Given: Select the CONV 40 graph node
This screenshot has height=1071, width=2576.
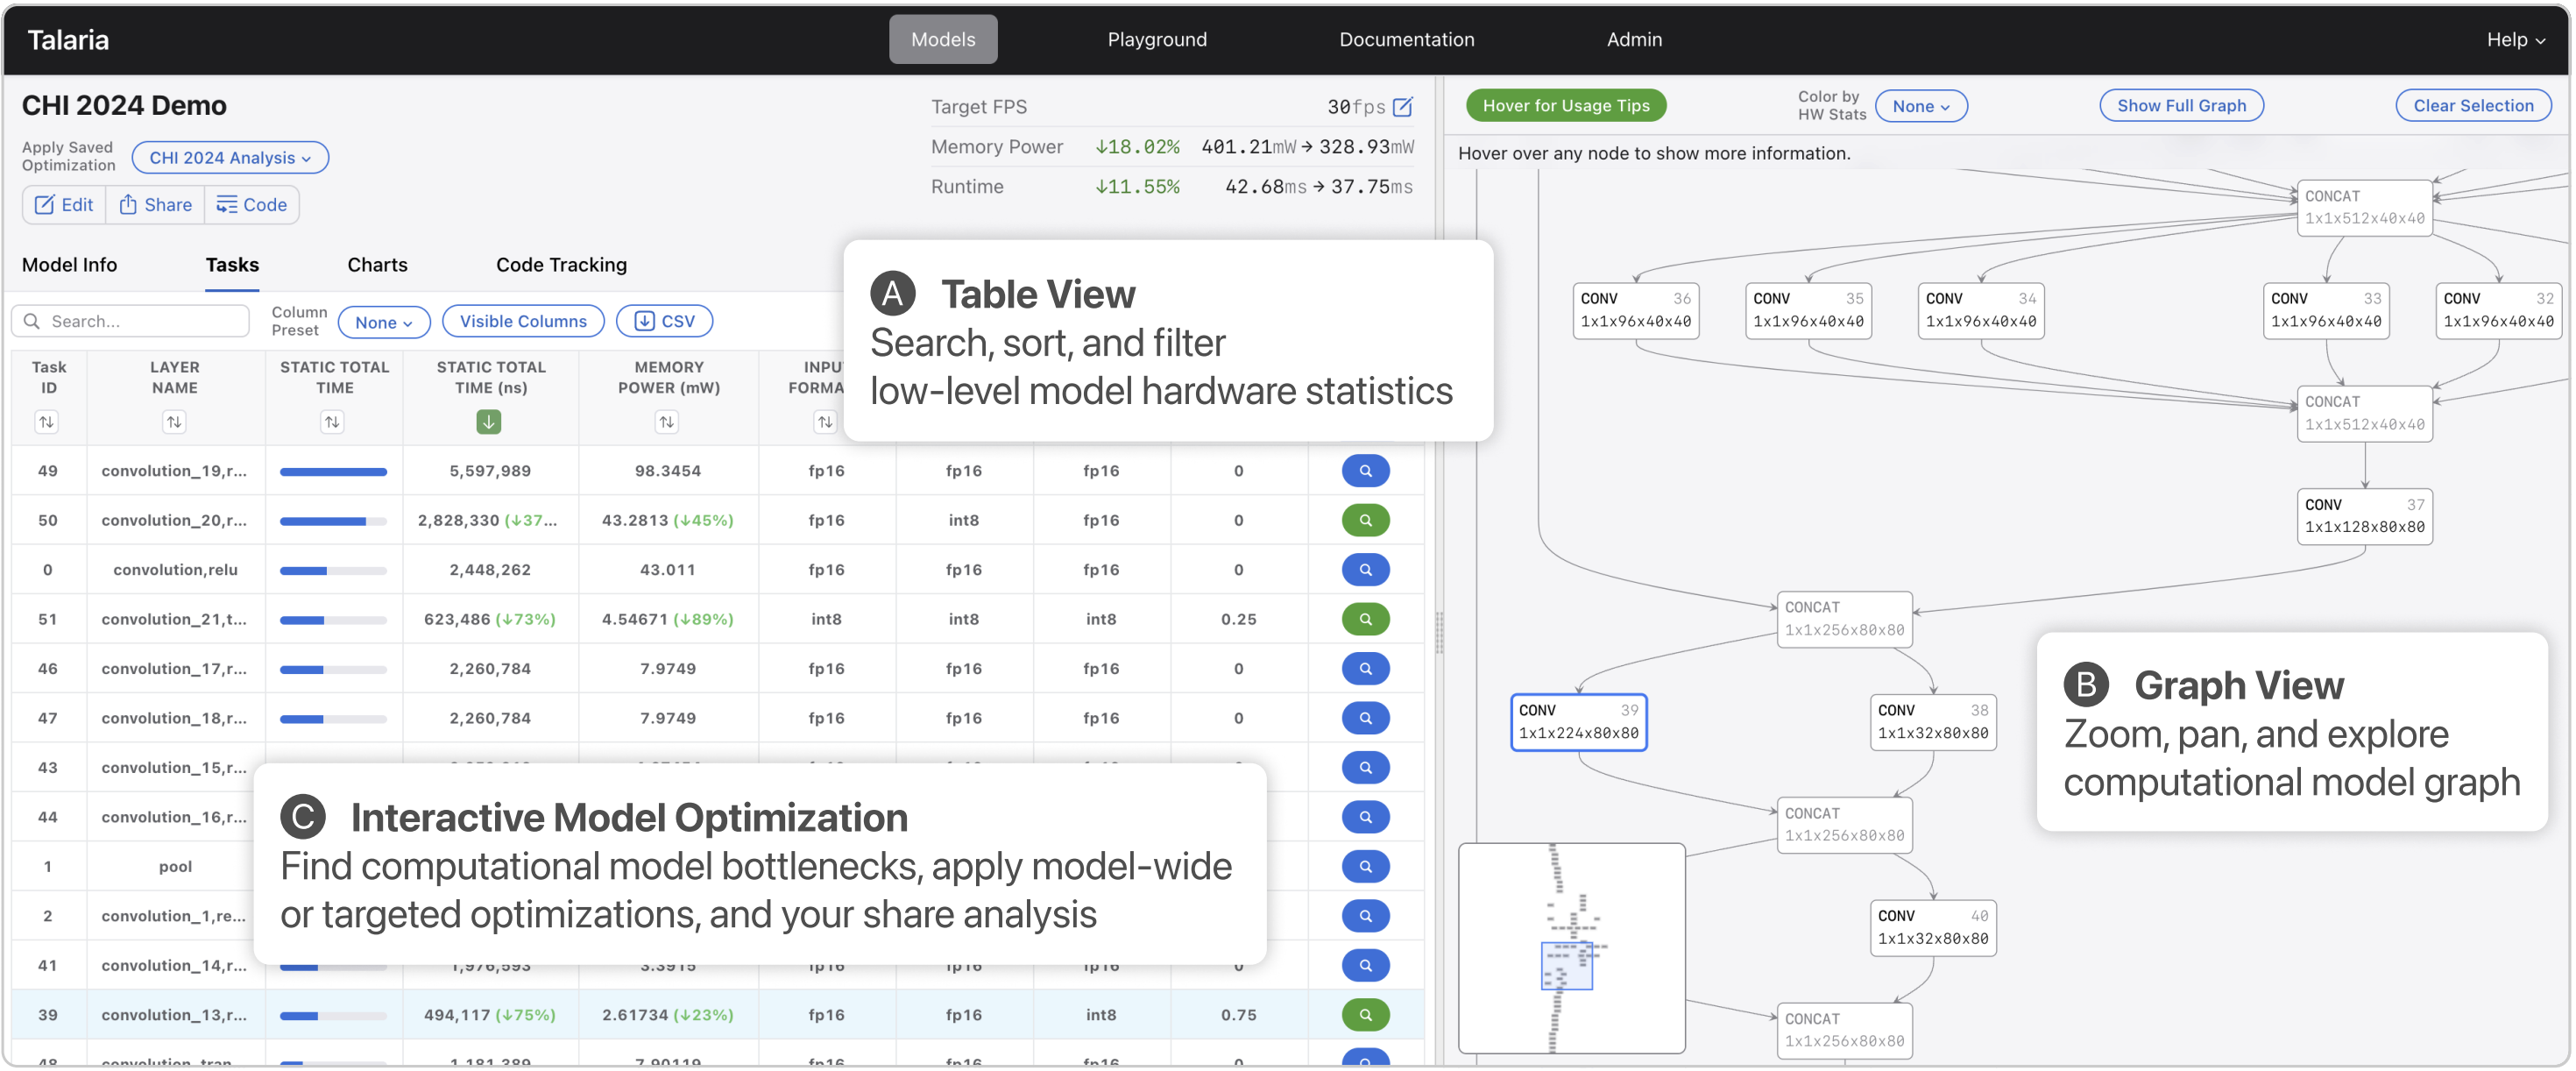Looking at the screenshot, I should [1933, 928].
